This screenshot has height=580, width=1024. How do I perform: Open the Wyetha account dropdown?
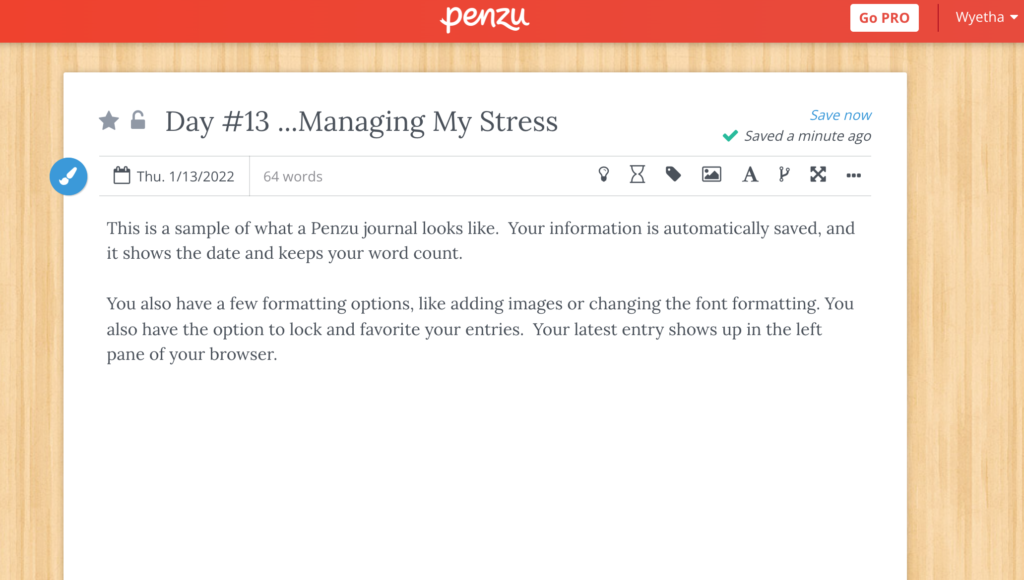point(979,18)
